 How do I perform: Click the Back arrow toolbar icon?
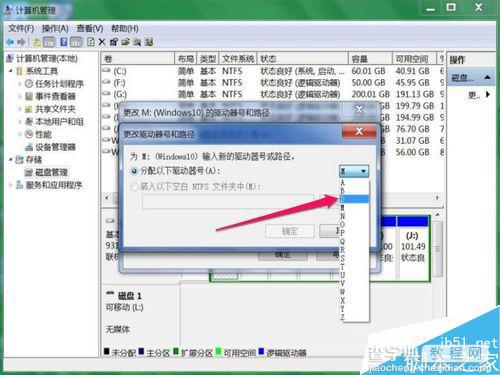pos(10,42)
